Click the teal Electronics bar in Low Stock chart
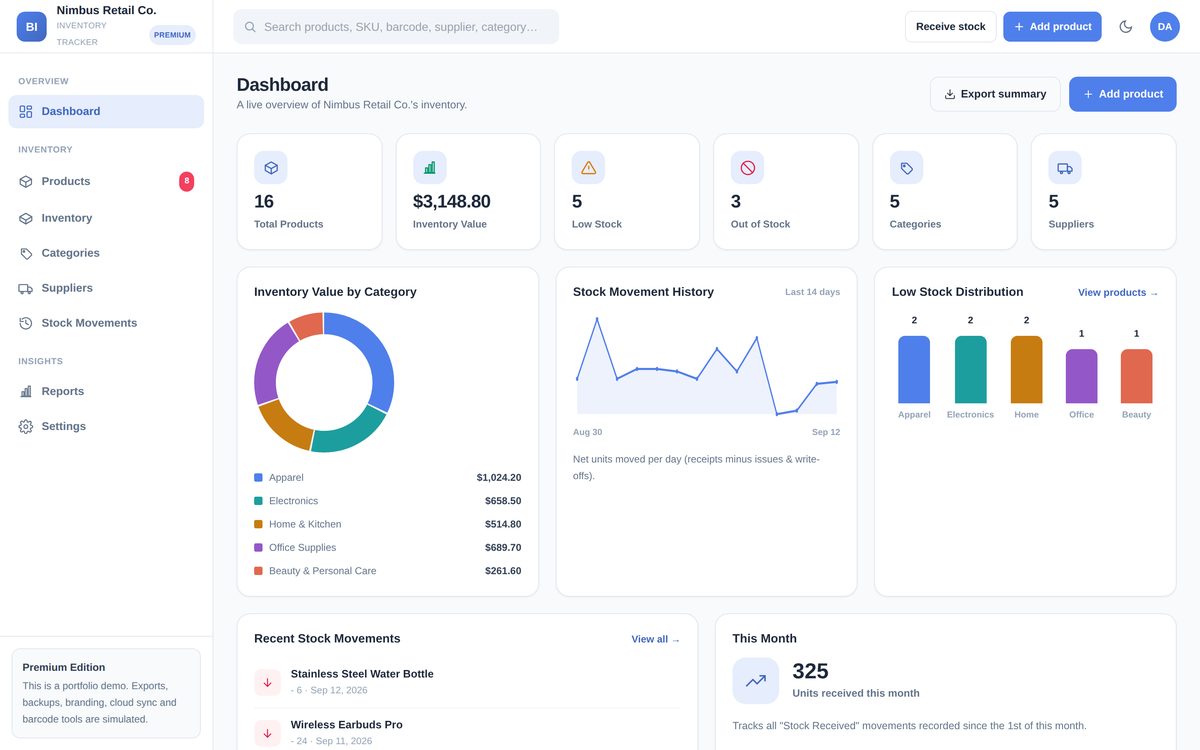The image size is (1200, 750). coord(971,370)
